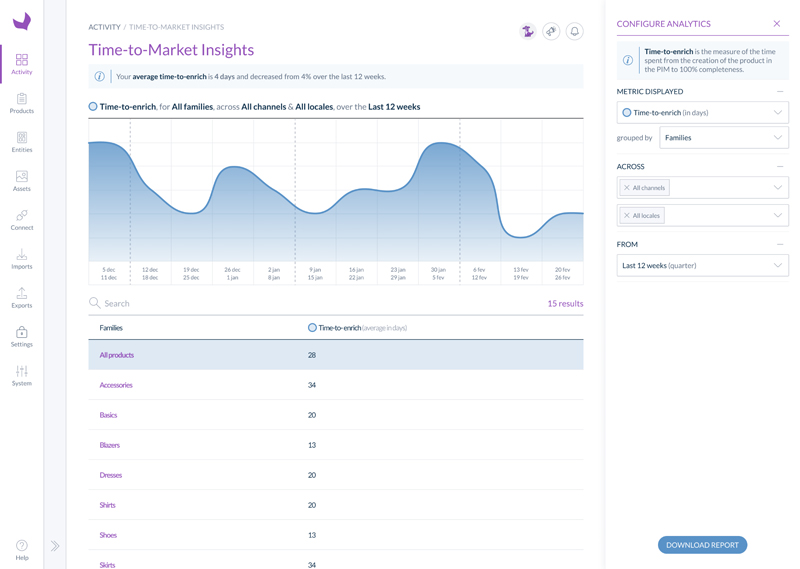The image size is (800, 569).
Task: Click the 20 fev 26 fev chart label
Action: [562, 274]
